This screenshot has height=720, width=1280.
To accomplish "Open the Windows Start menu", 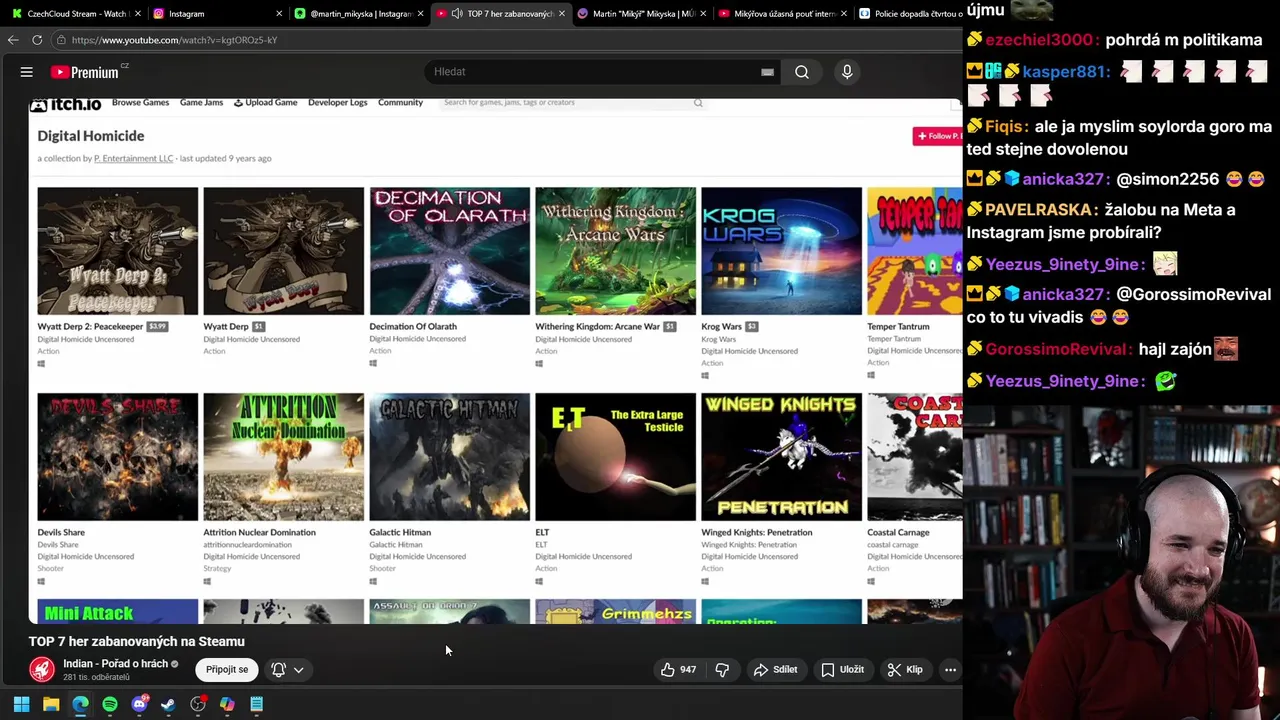I will click(21, 704).
